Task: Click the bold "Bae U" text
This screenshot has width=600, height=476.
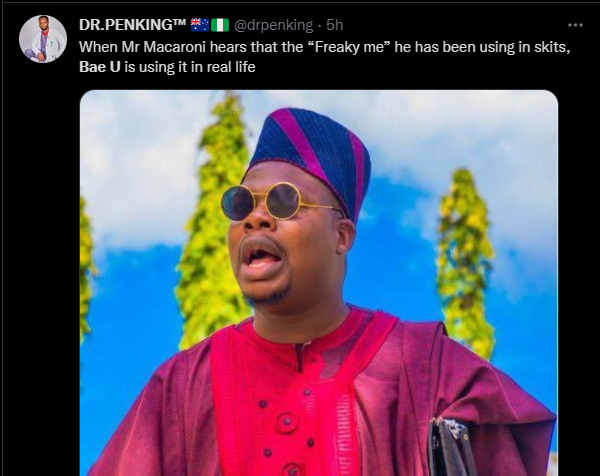Action: (100, 67)
